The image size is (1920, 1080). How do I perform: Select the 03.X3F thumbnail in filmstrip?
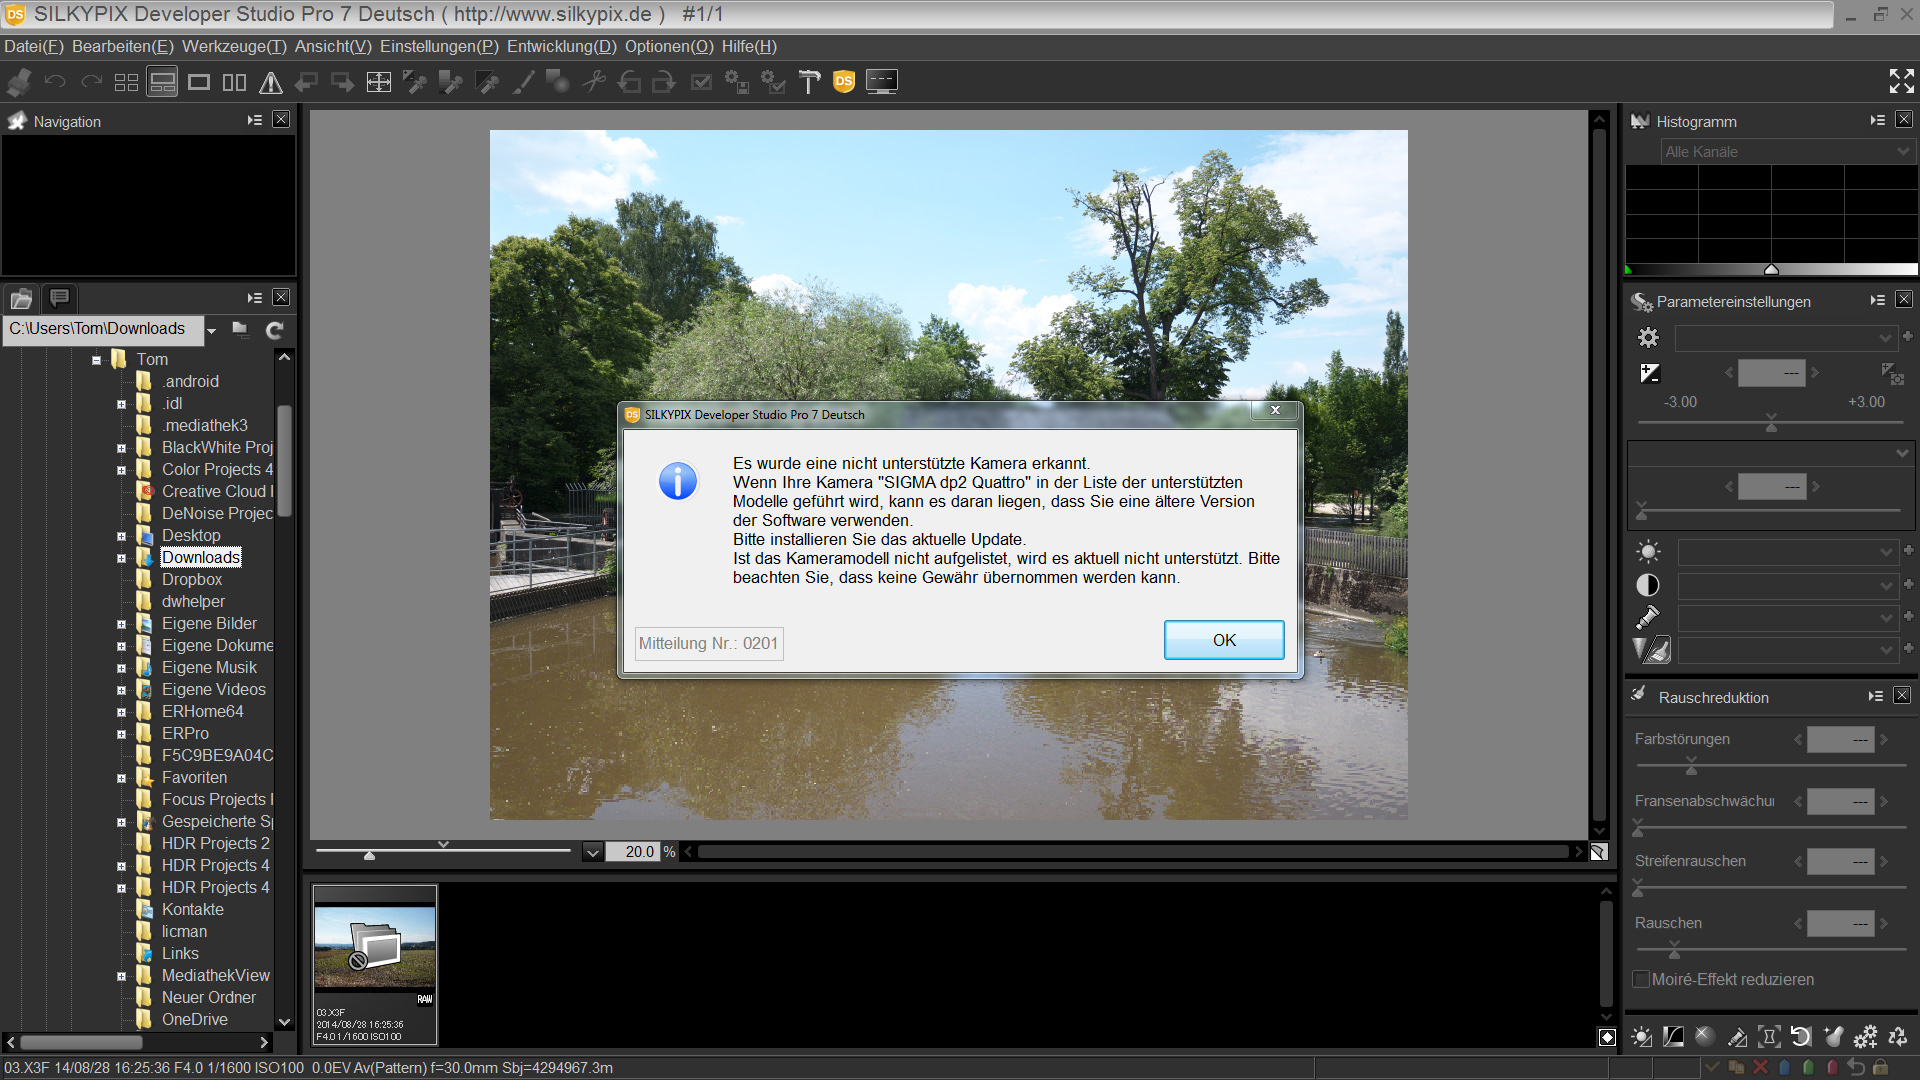(x=375, y=965)
